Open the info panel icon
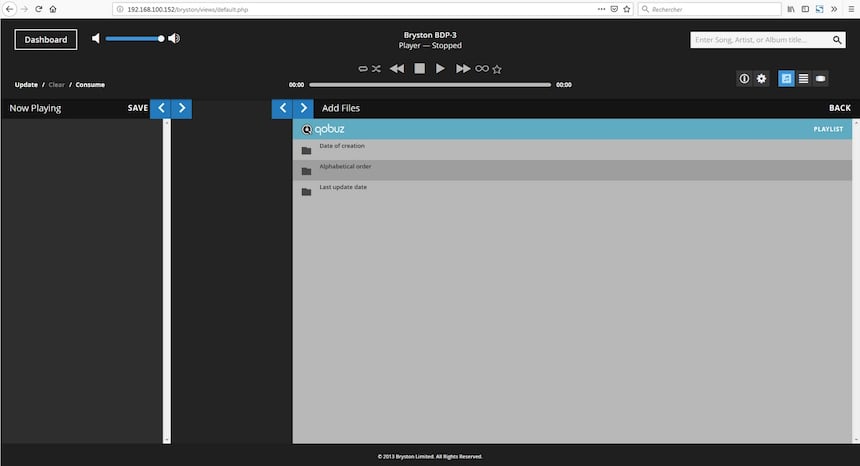 click(744, 79)
